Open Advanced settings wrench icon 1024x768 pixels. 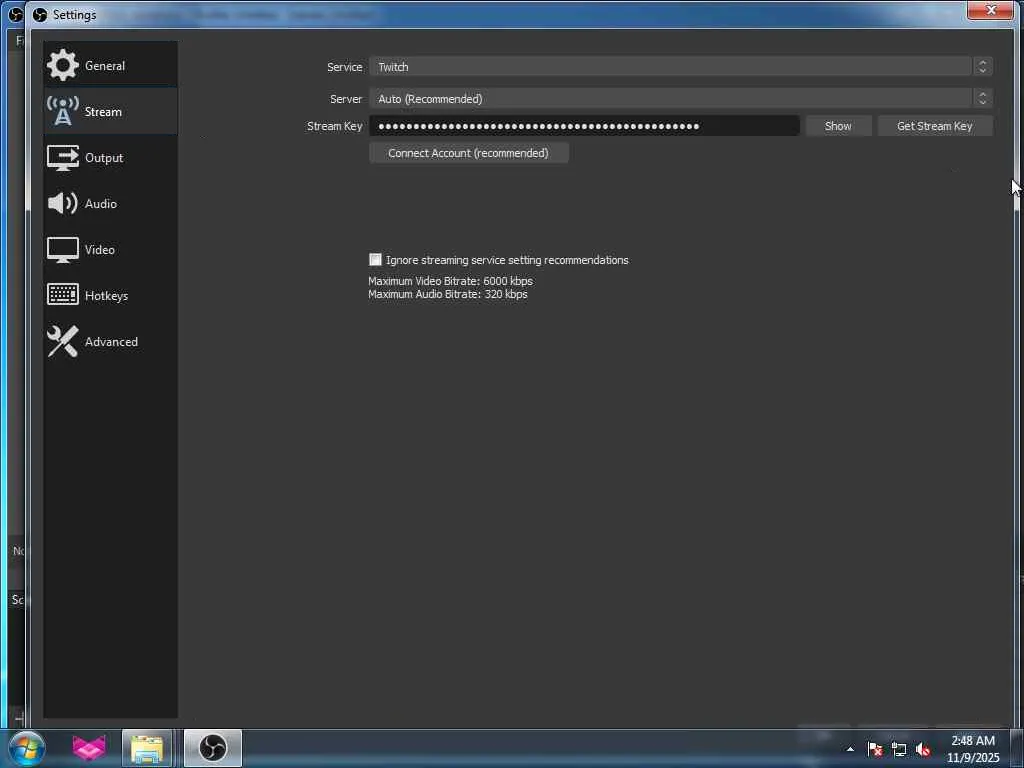(63, 342)
